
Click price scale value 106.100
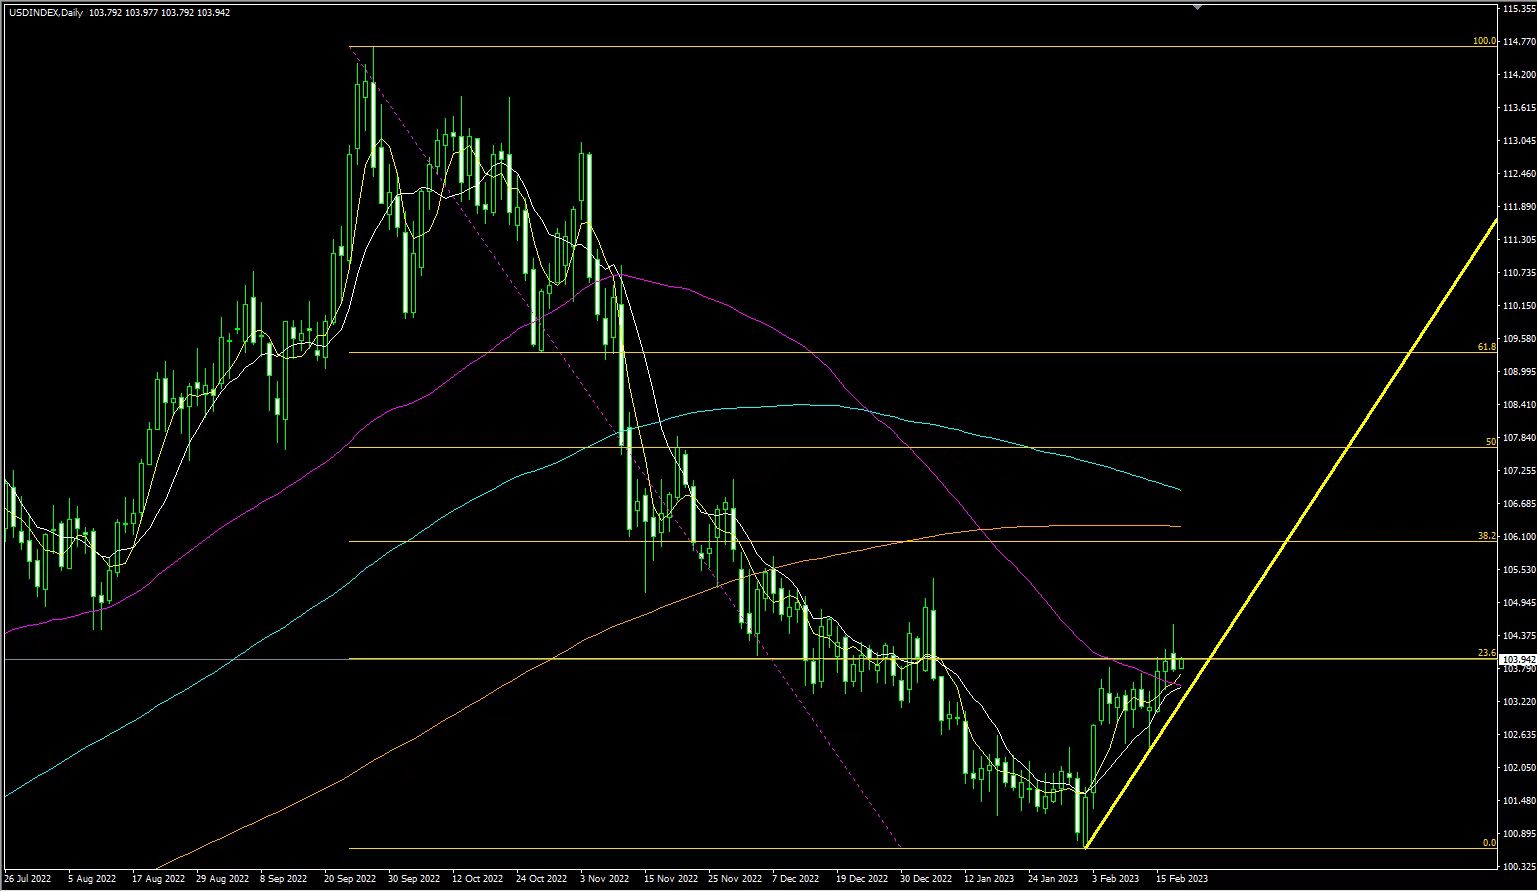pyautogui.click(x=1519, y=537)
